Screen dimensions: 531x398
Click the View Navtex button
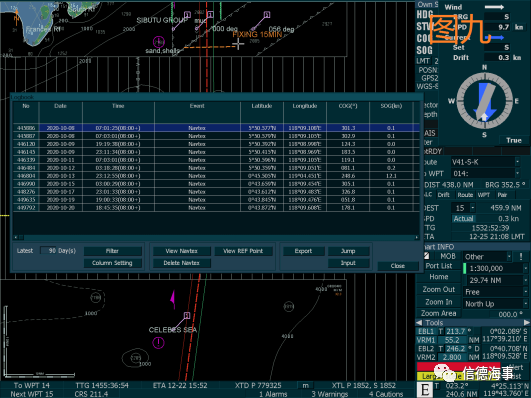point(182,251)
